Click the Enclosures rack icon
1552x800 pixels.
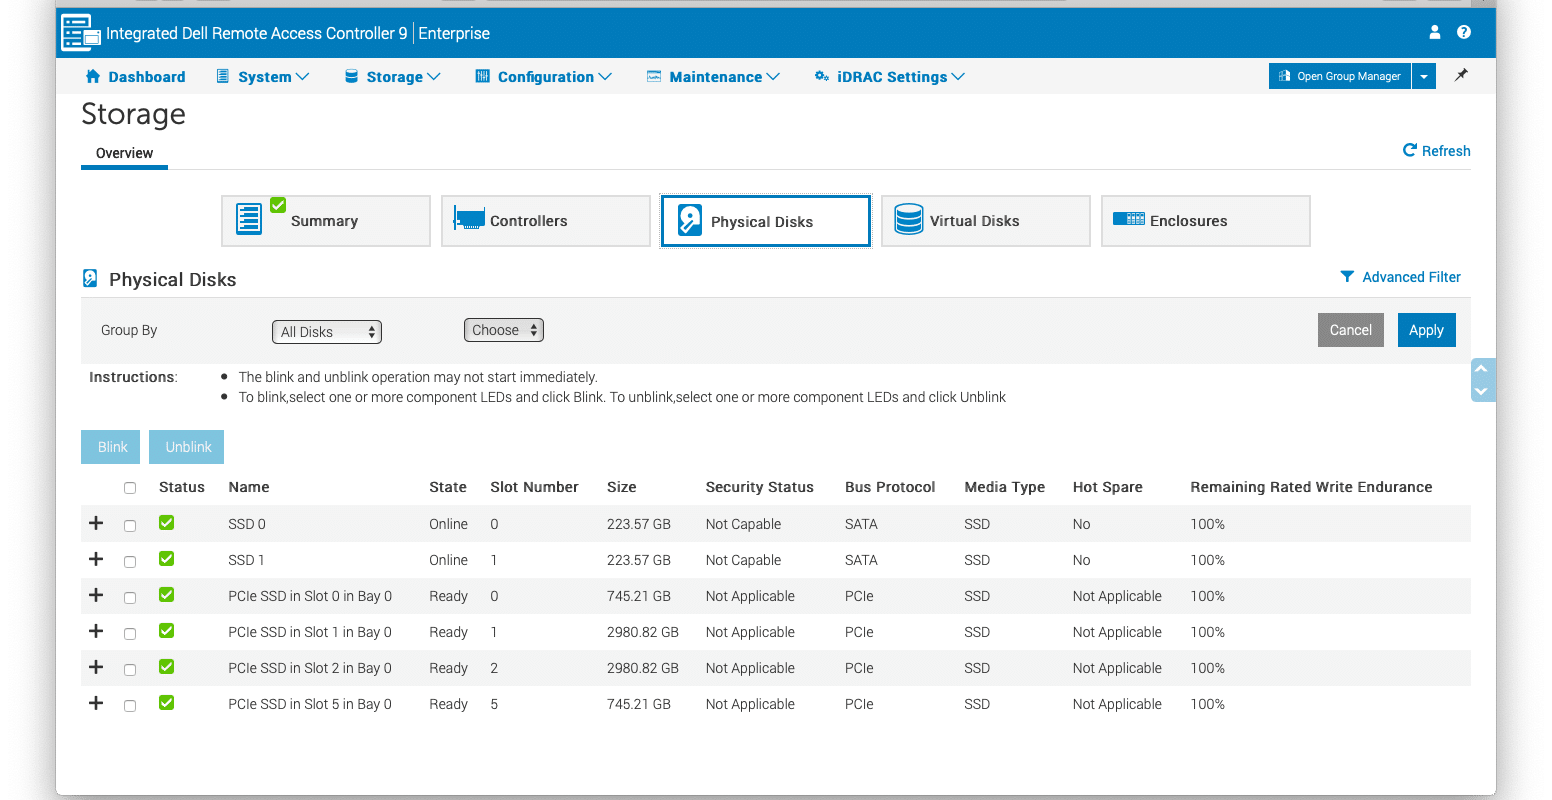[x=1129, y=219]
